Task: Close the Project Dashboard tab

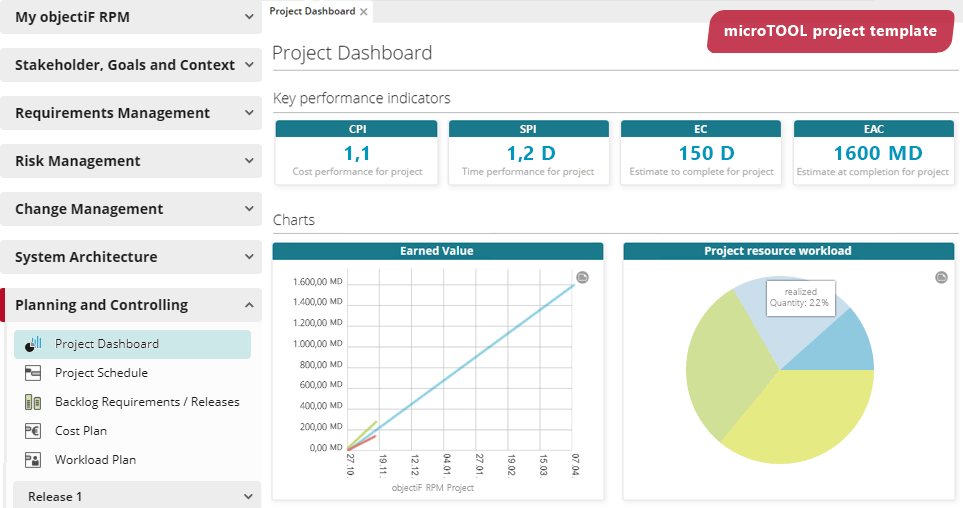Action: coord(364,12)
